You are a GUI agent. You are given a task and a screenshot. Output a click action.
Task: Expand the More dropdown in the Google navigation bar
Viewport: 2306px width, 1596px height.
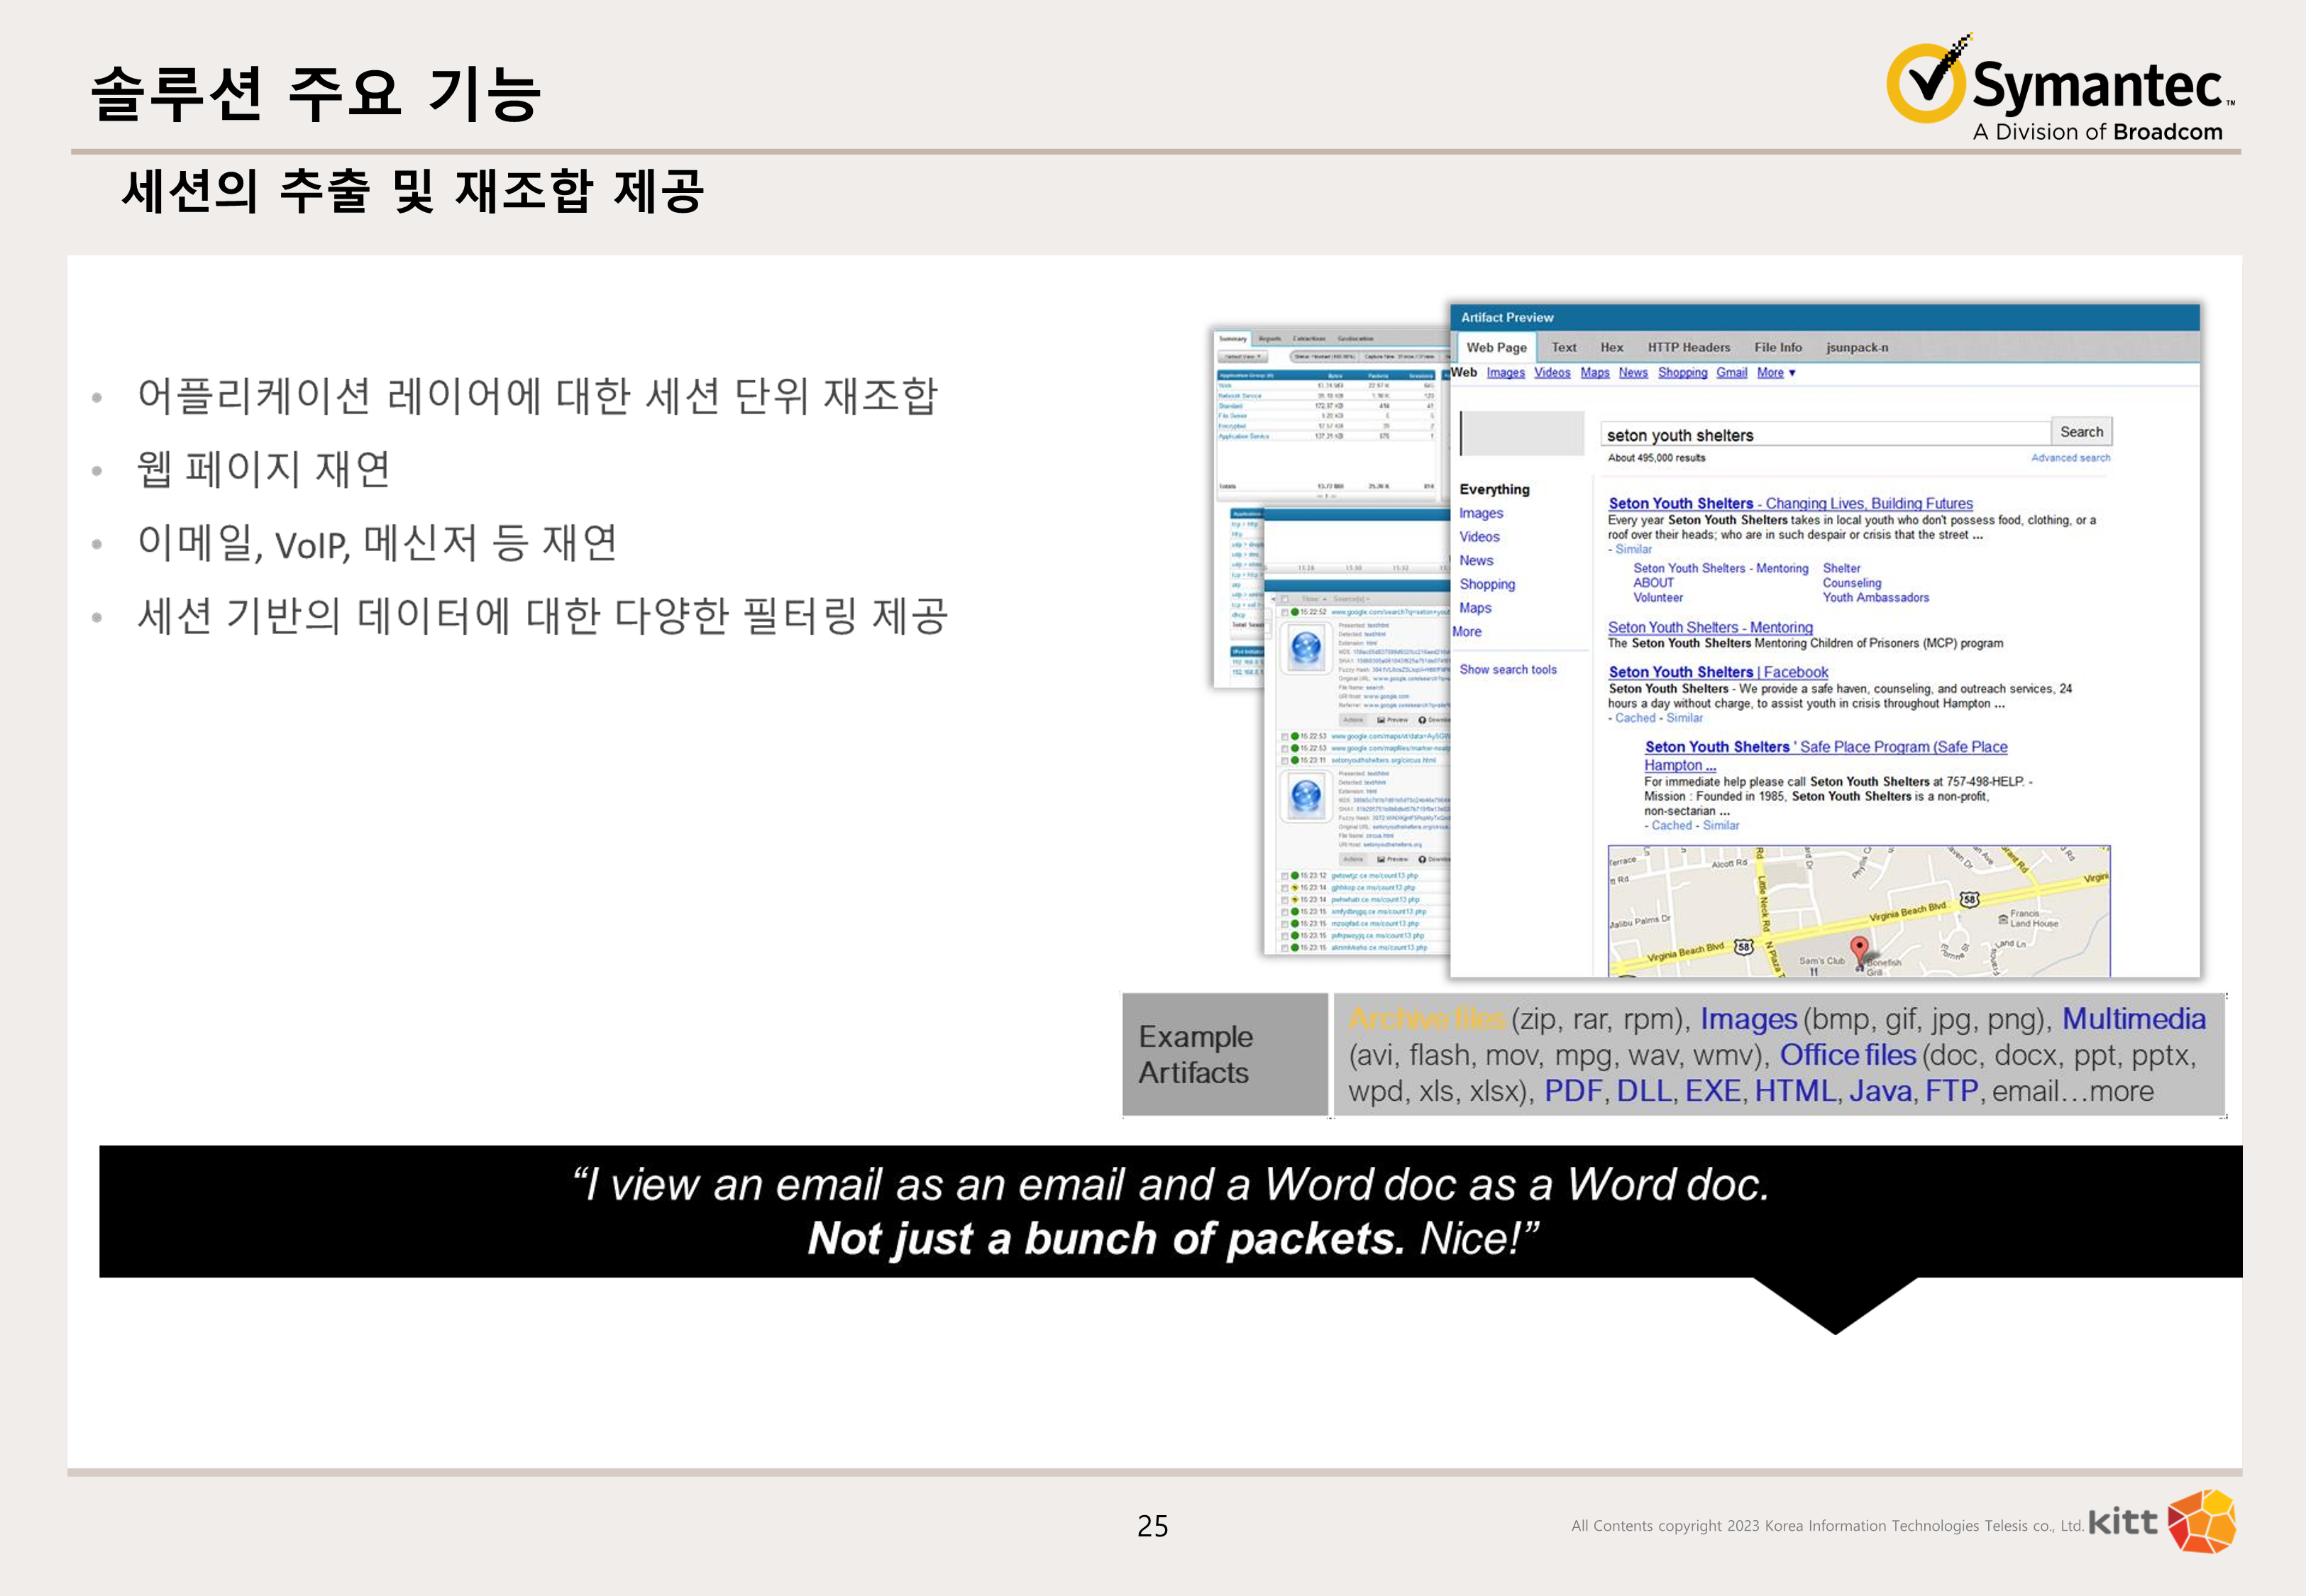pyautogui.click(x=1776, y=373)
